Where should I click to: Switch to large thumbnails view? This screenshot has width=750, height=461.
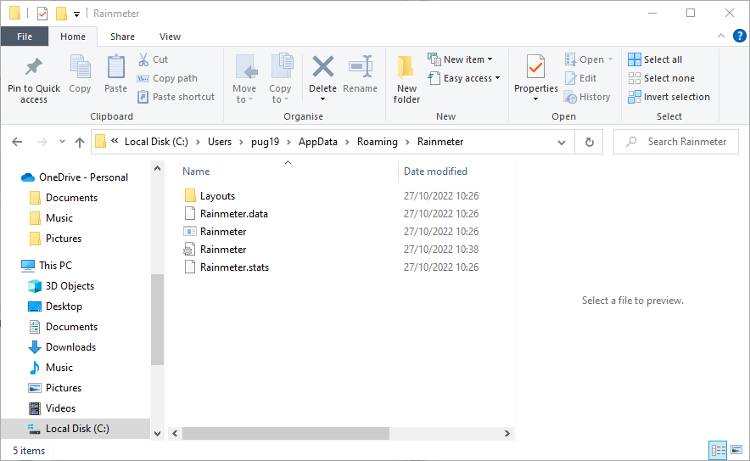point(737,450)
